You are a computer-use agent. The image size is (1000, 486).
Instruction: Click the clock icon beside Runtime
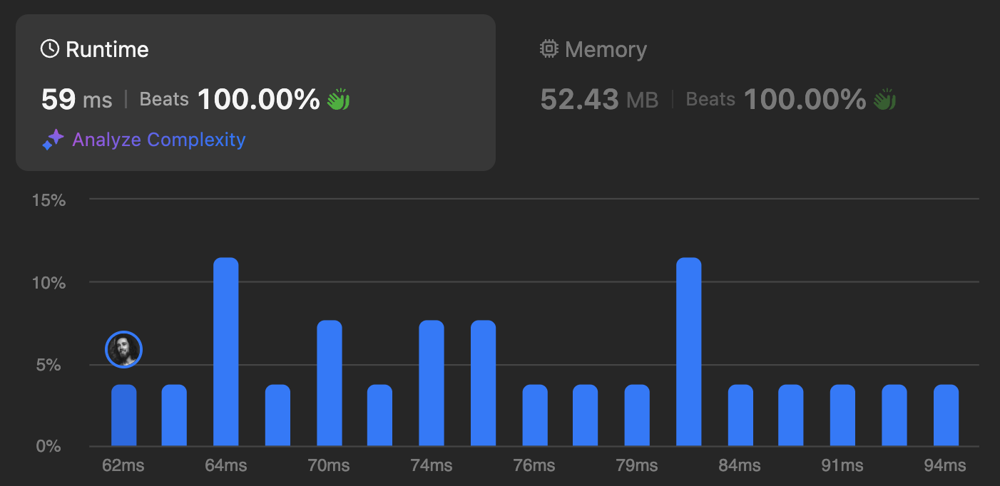[50, 49]
